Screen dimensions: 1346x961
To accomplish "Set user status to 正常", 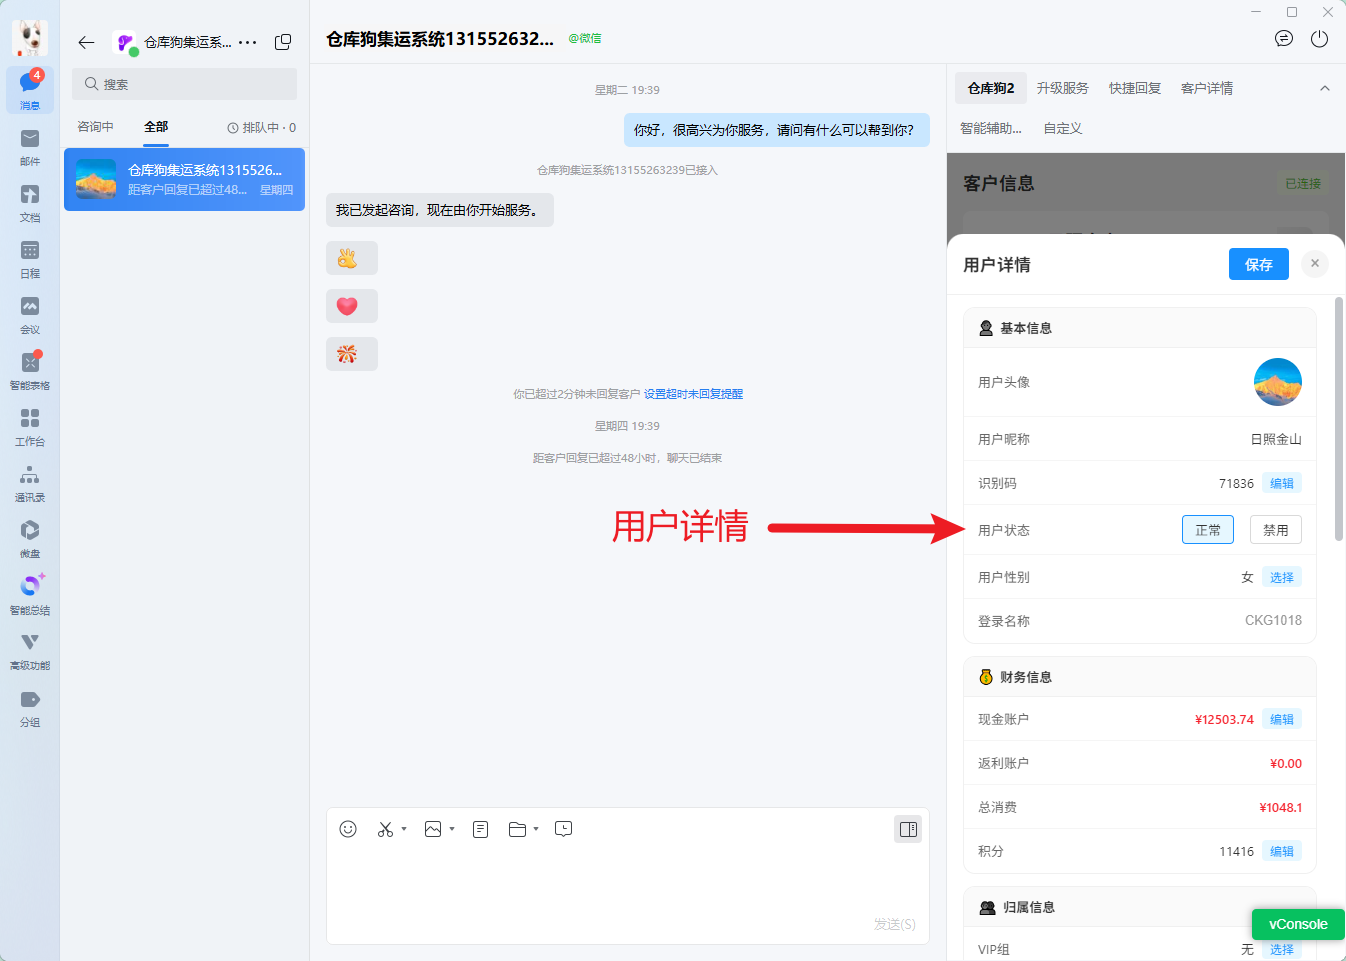I will point(1208,530).
